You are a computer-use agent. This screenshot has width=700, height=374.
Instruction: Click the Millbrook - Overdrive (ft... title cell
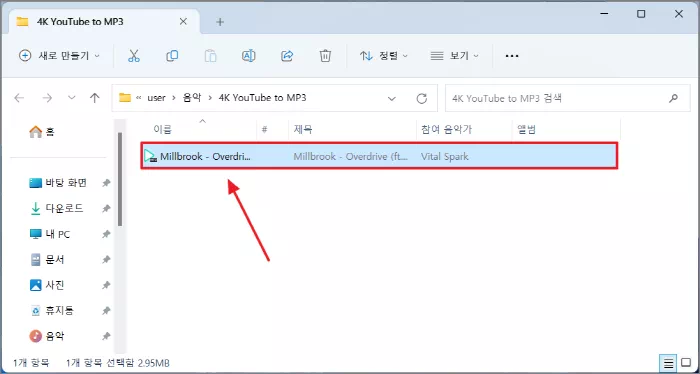click(x=350, y=157)
